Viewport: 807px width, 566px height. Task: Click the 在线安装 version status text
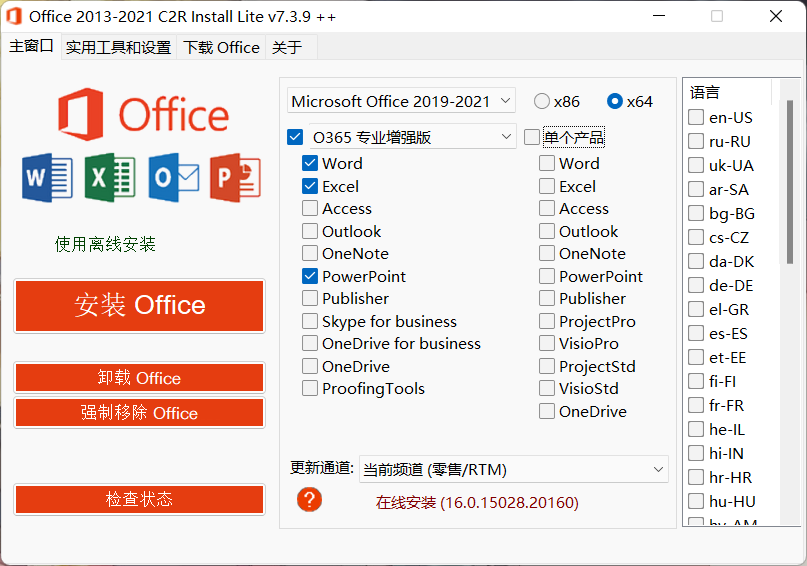tap(477, 502)
